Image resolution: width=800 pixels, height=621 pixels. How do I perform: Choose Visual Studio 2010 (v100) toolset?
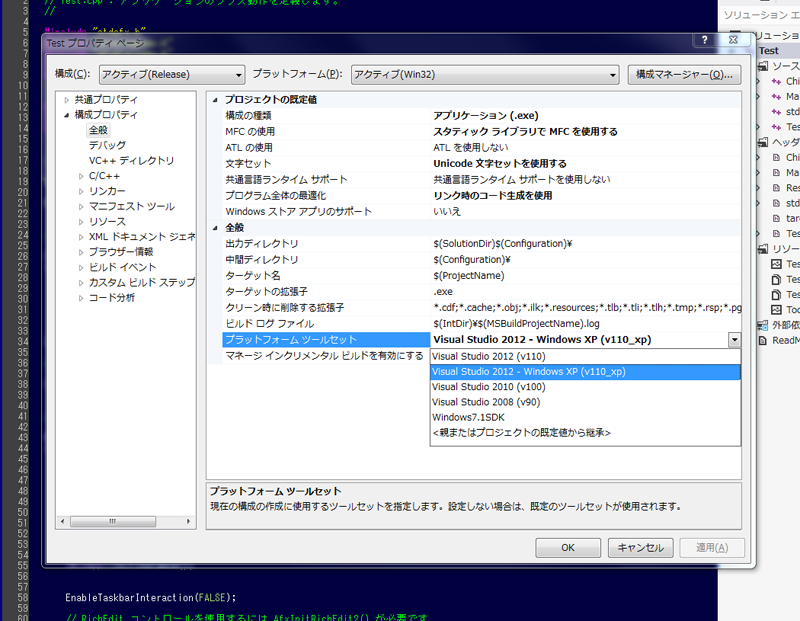585,387
